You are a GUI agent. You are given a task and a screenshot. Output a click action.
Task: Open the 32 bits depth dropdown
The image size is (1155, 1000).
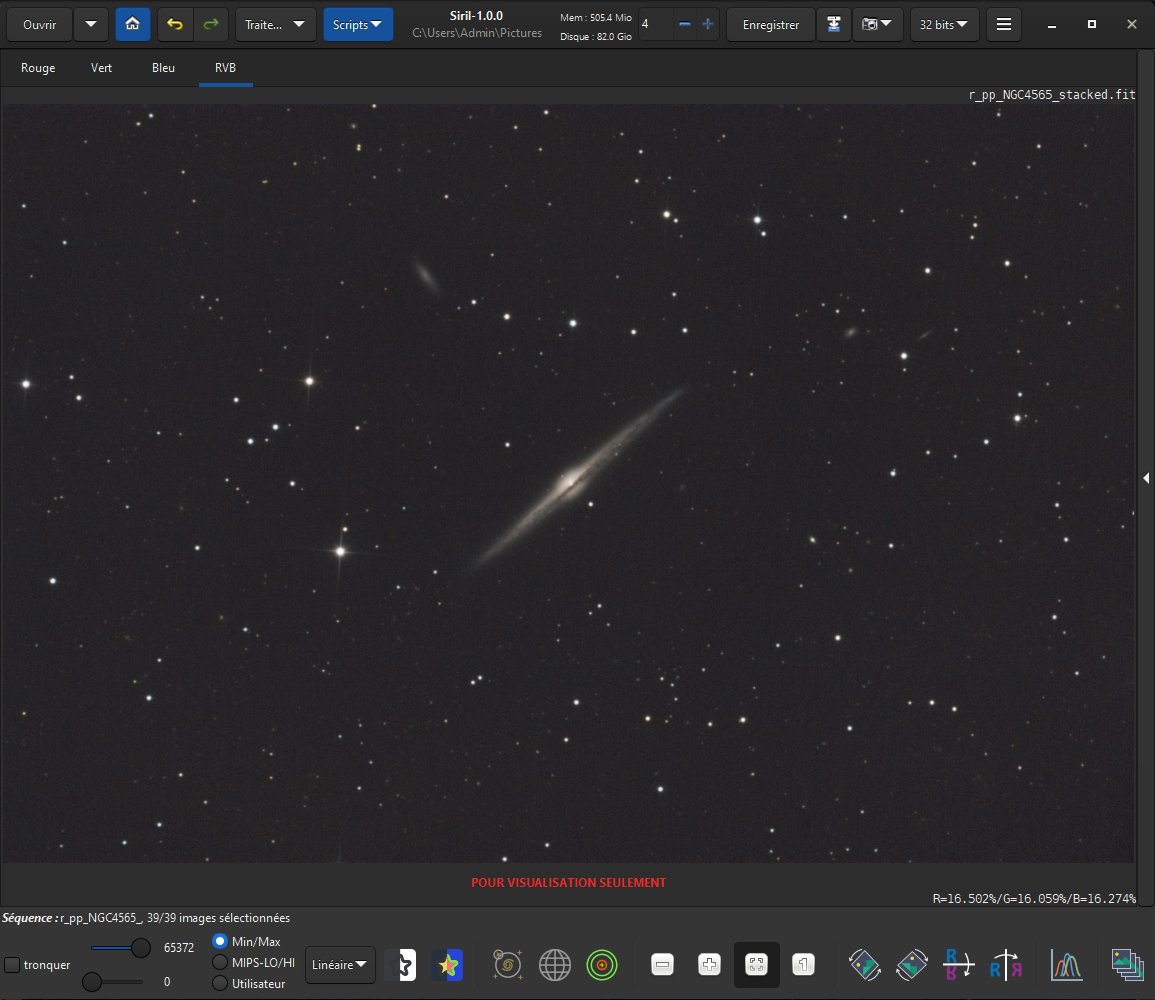point(944,24)
